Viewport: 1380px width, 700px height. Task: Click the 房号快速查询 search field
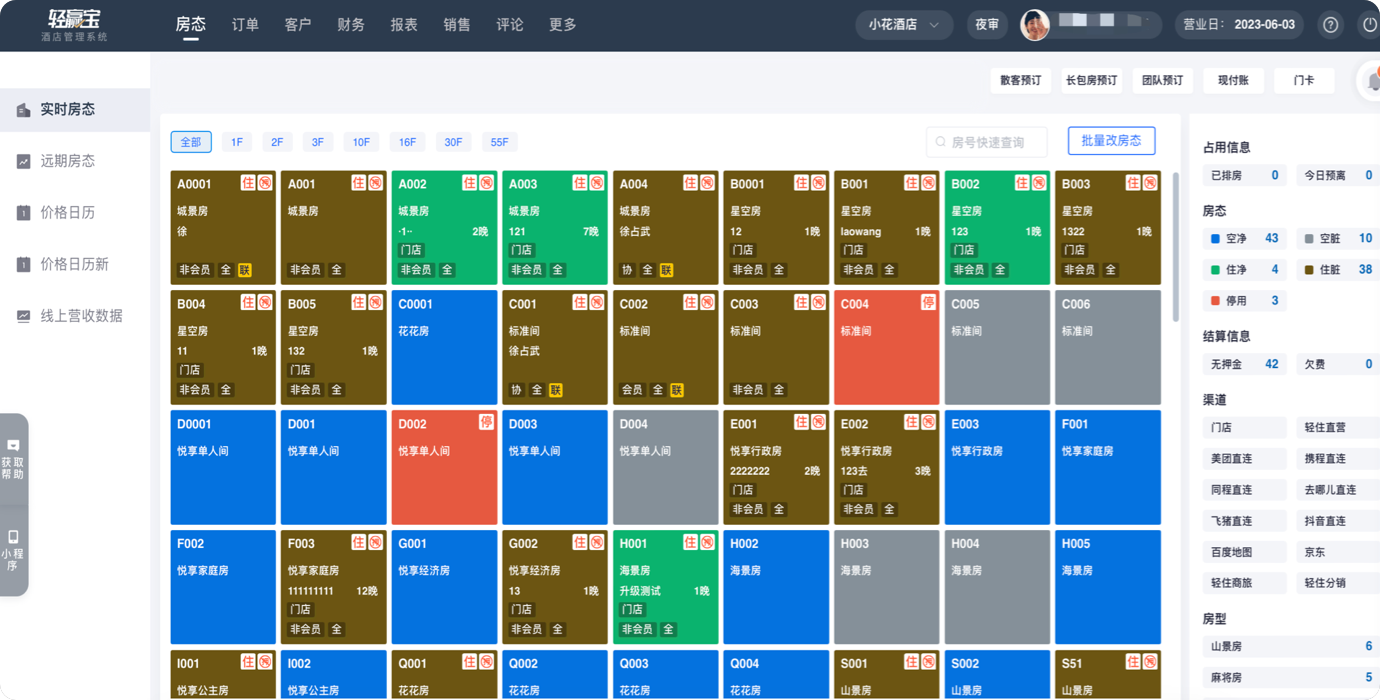click(x=987, y=142)
